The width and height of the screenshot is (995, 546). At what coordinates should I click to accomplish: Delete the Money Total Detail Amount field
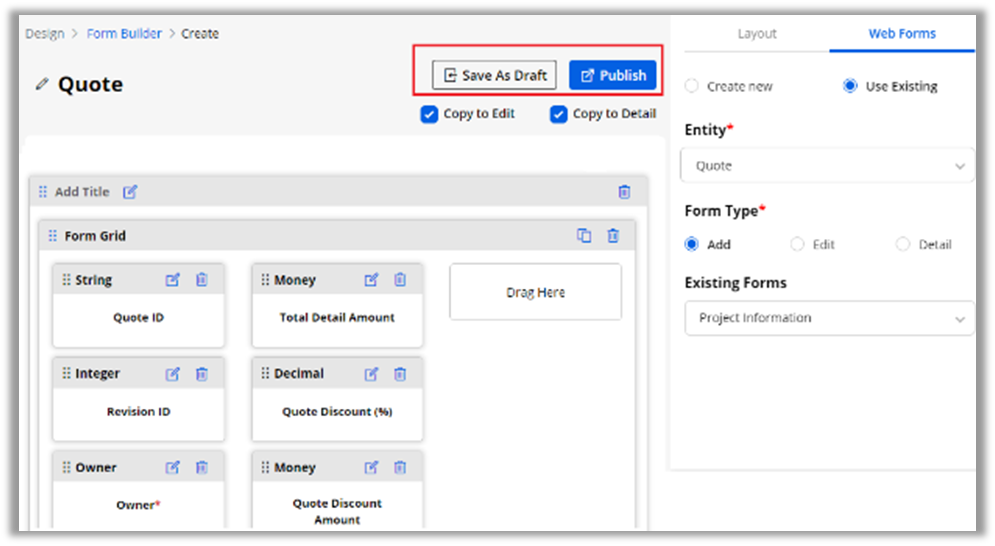tap(400, 280)
